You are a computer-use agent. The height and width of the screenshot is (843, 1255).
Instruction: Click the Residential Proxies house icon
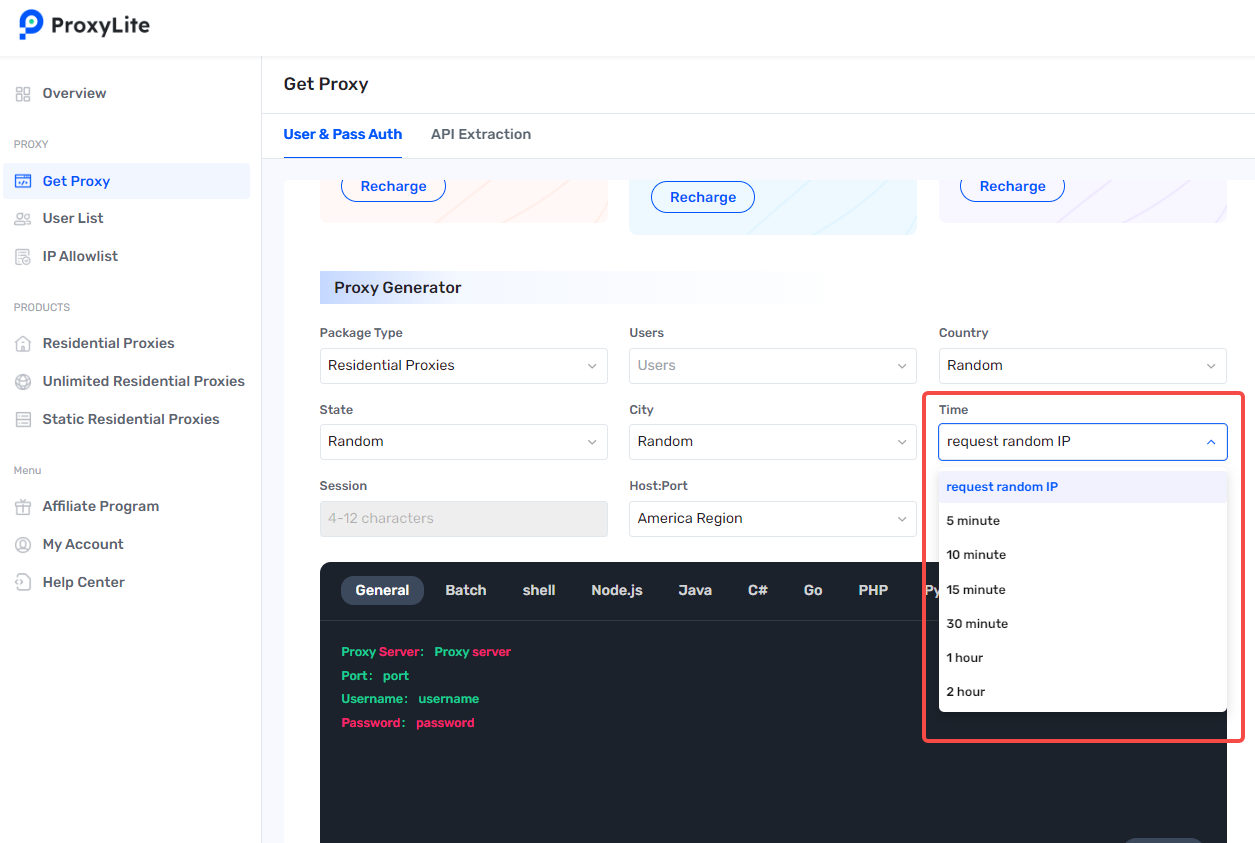23,344
